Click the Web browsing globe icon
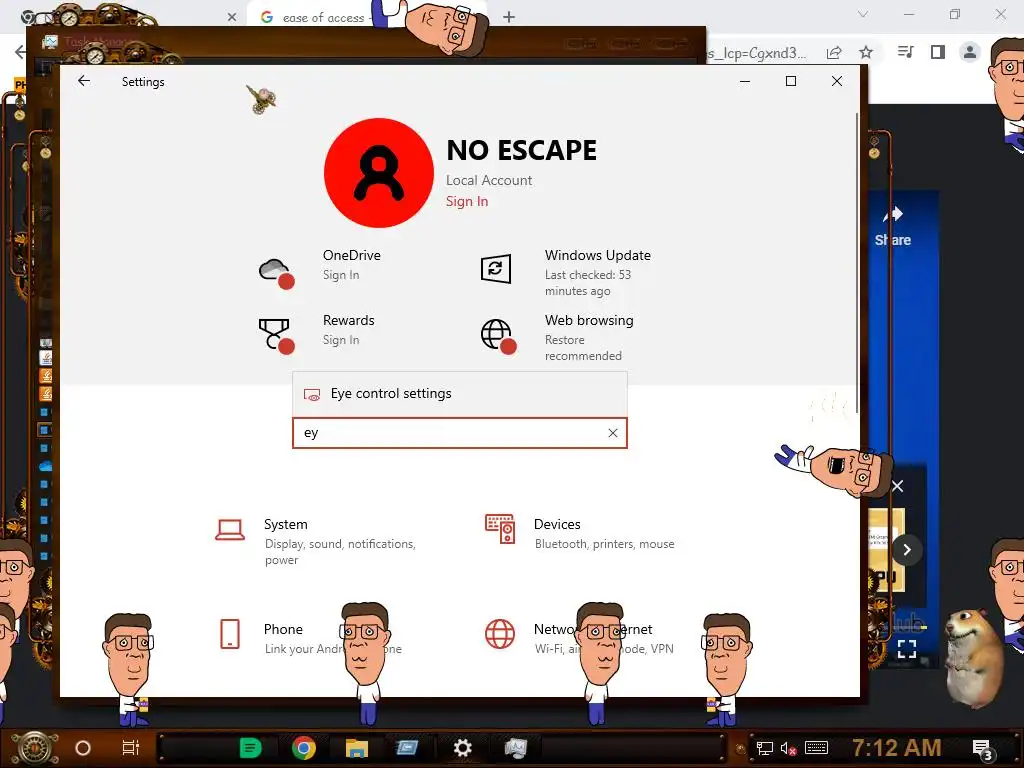The width and height of the screenshot is (1024, 768). [x=498, y=336]
